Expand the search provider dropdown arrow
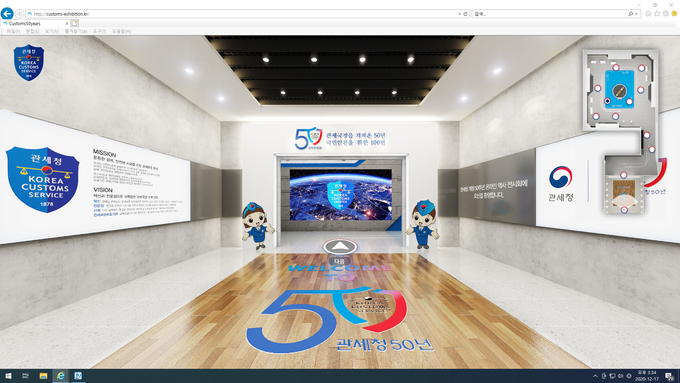Screen dimensions: 680x383 click(636, 14)
